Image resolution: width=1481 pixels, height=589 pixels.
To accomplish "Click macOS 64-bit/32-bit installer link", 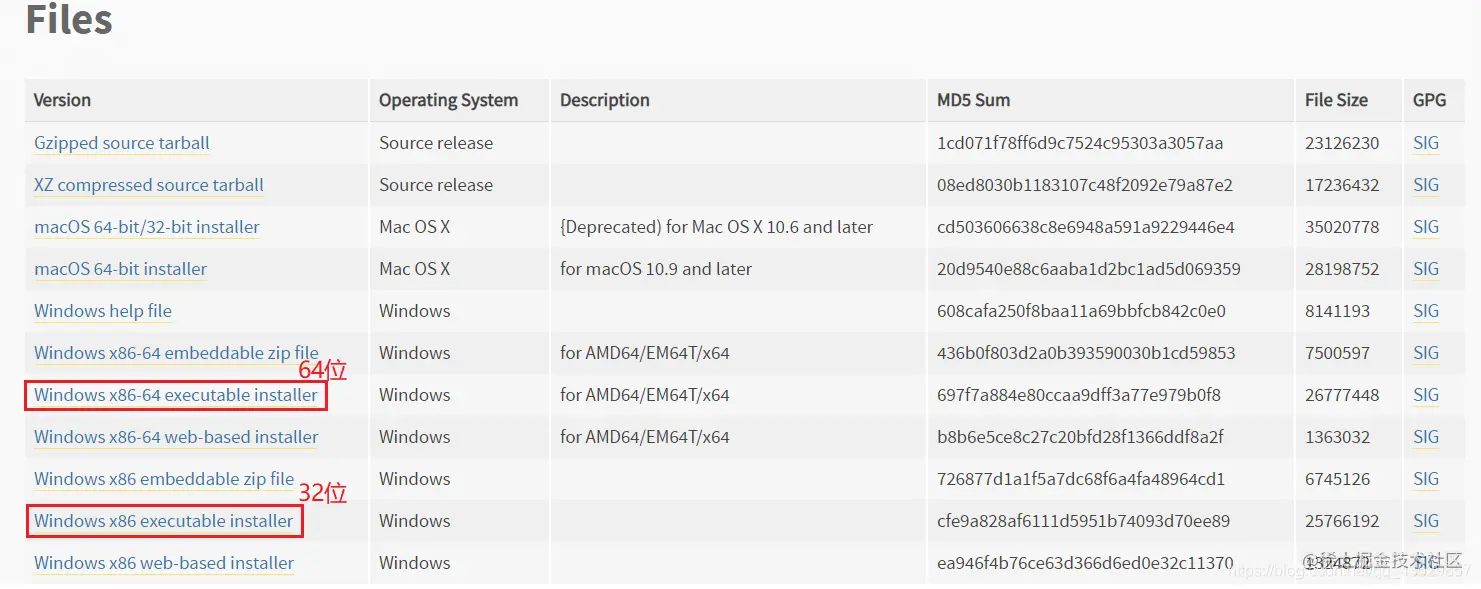I will click(147, 227).
